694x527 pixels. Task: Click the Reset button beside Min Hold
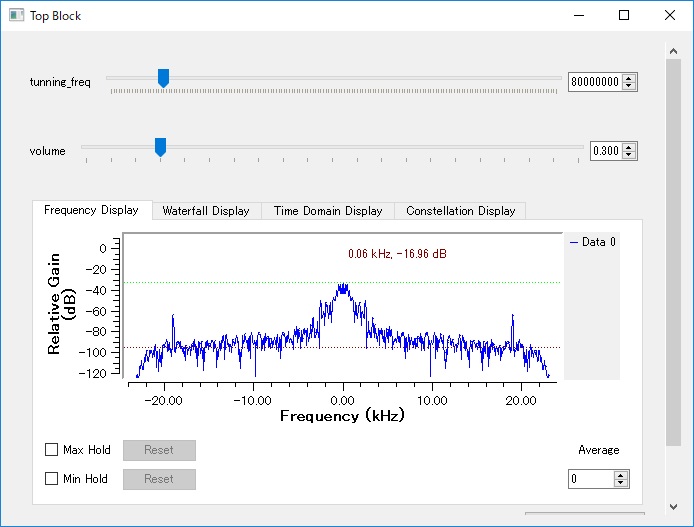(159, 479)
